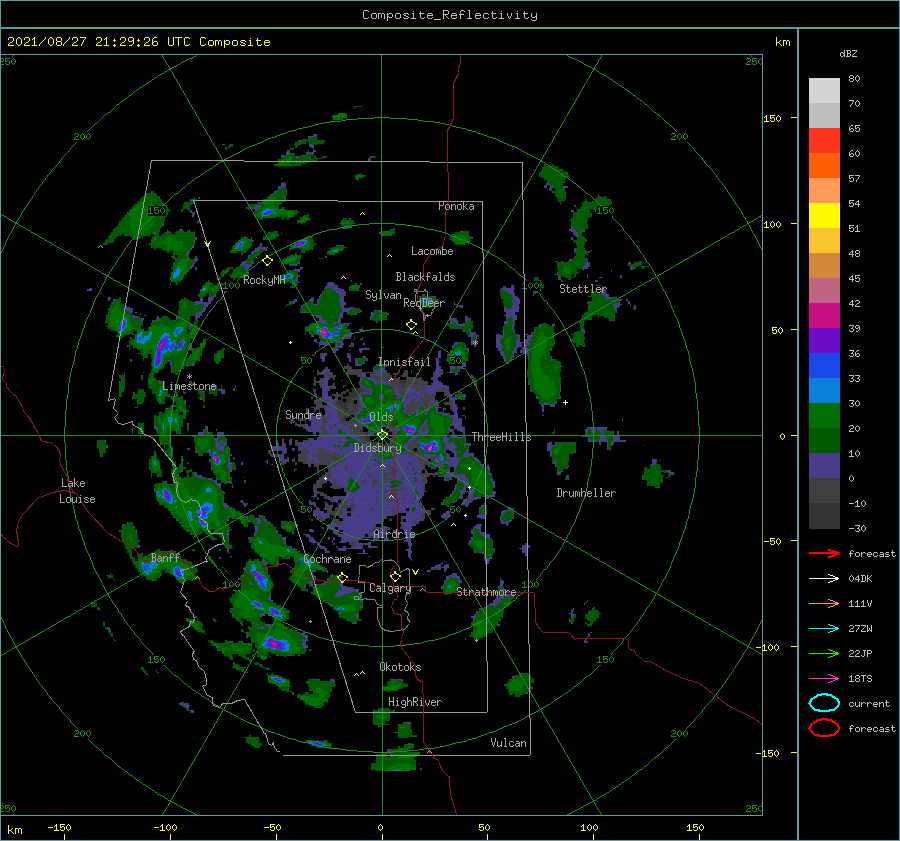Click the -150 bottom axis tick label
The height and width of the screenshot is (841, 900).
tap(59, 827)
